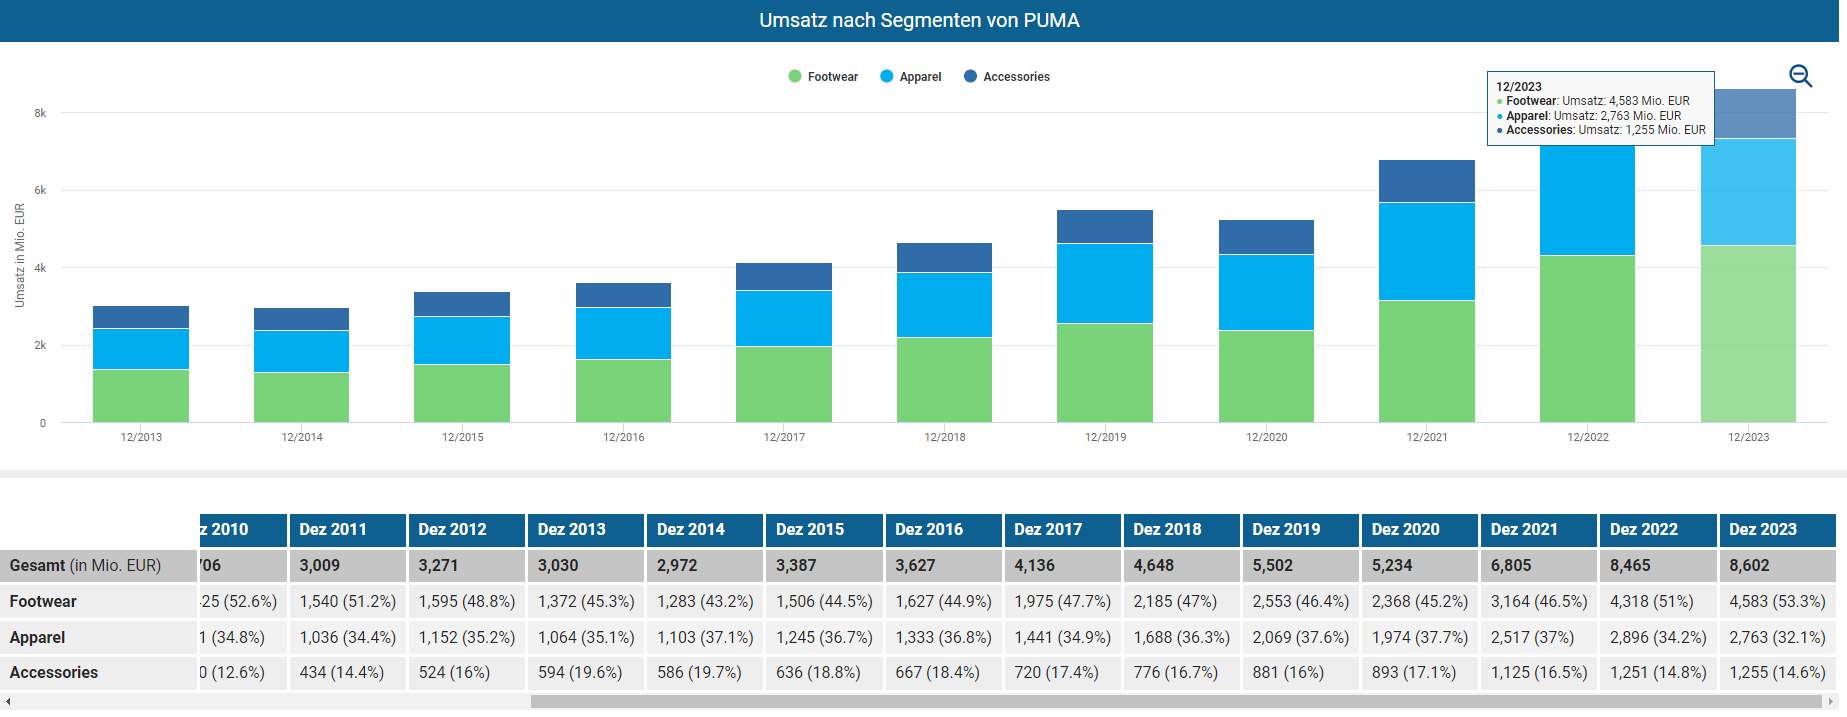Select the Accessories segment of the 12/2021 bar
The height and width of the screenshot is (717, 1847).
(1427, 181)
